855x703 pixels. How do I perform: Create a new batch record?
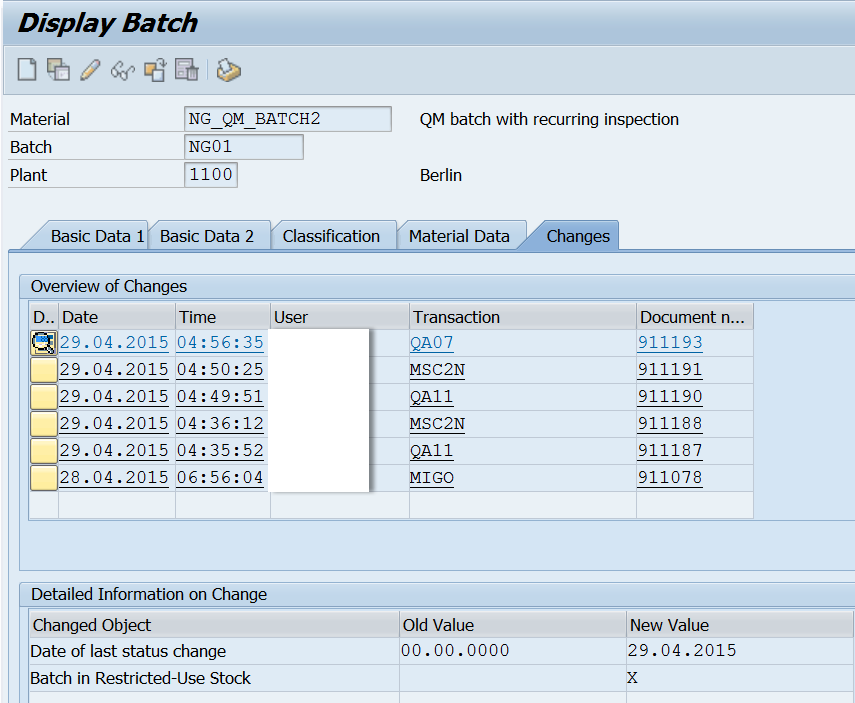click(x=27, y=70)
